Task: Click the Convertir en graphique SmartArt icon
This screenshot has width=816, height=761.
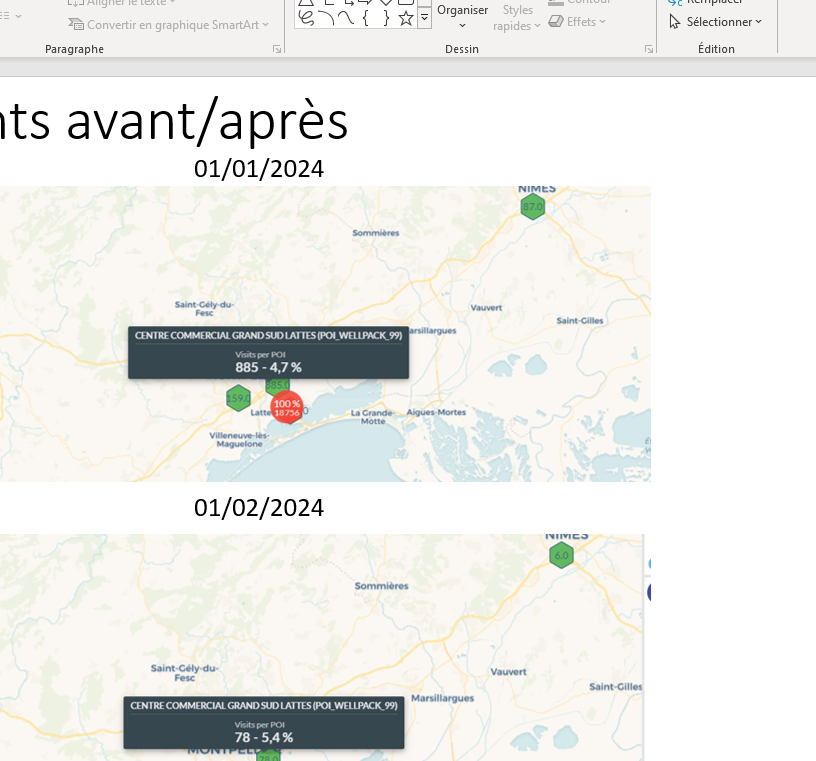Action: tap(76, 24)
